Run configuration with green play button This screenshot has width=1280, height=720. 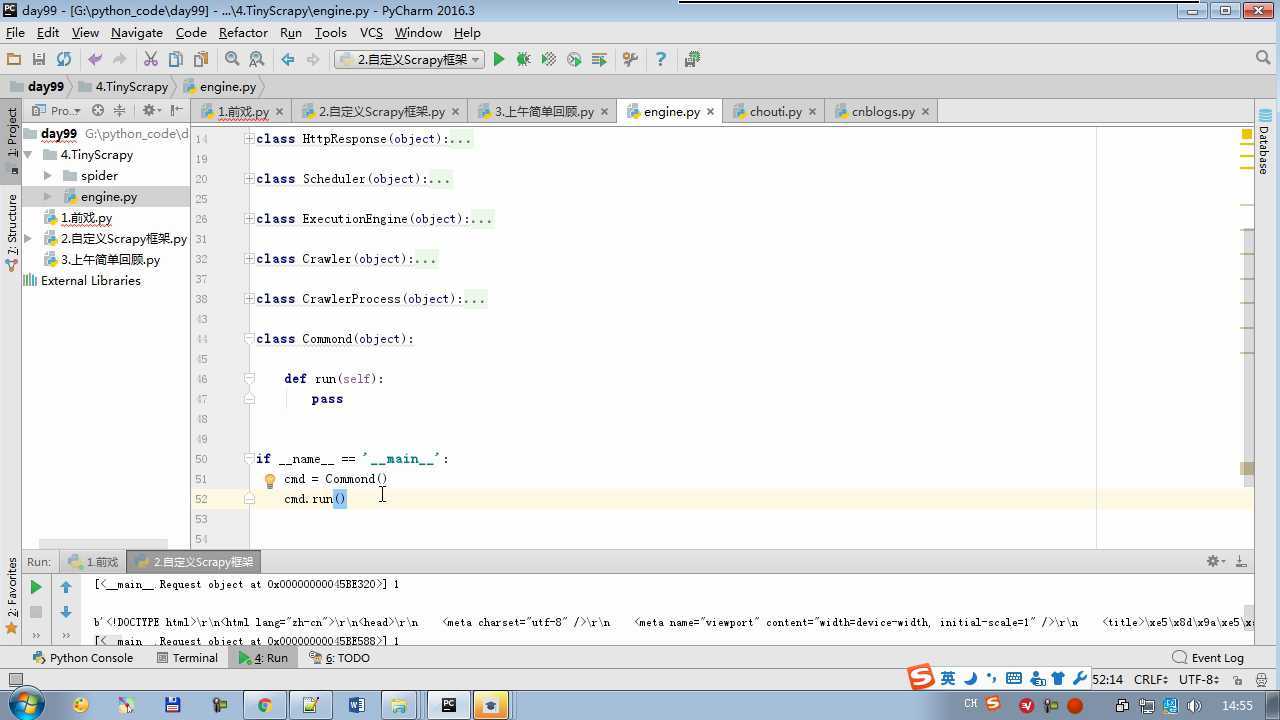coord(499,60)
